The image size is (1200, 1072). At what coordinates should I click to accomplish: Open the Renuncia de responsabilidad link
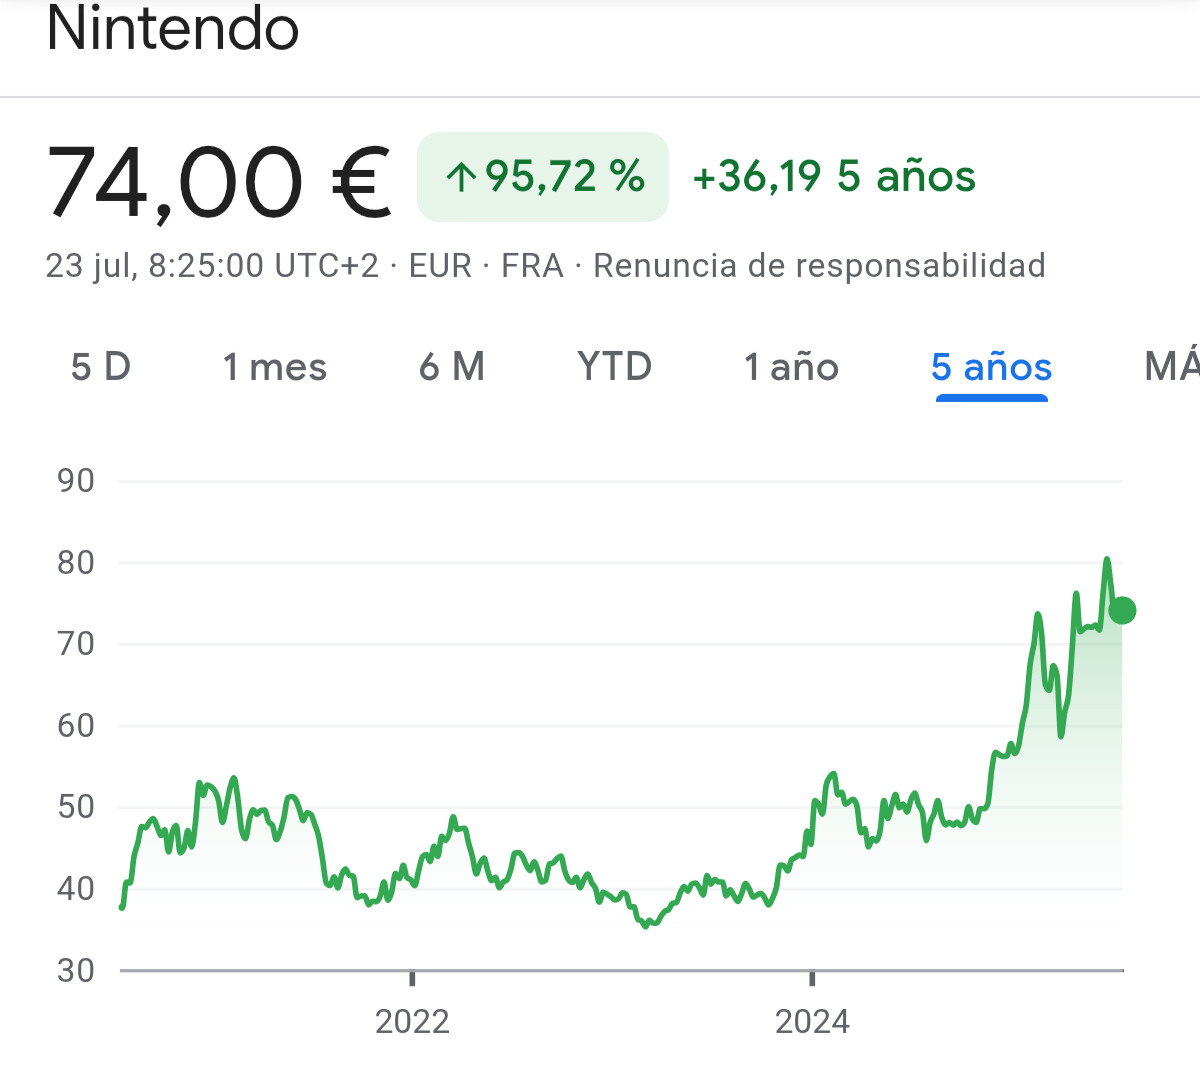pos(819,266)
